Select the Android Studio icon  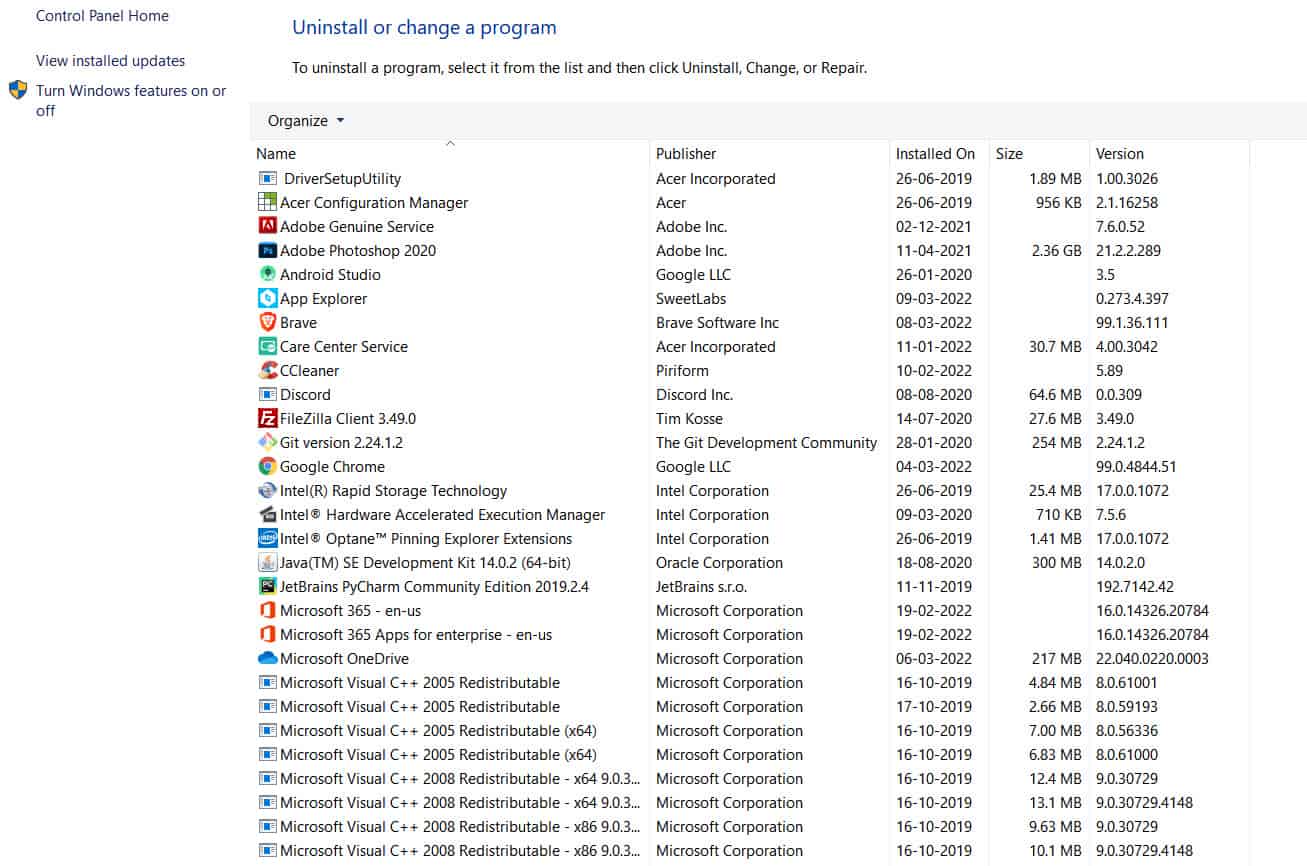(x=267, y=275)
